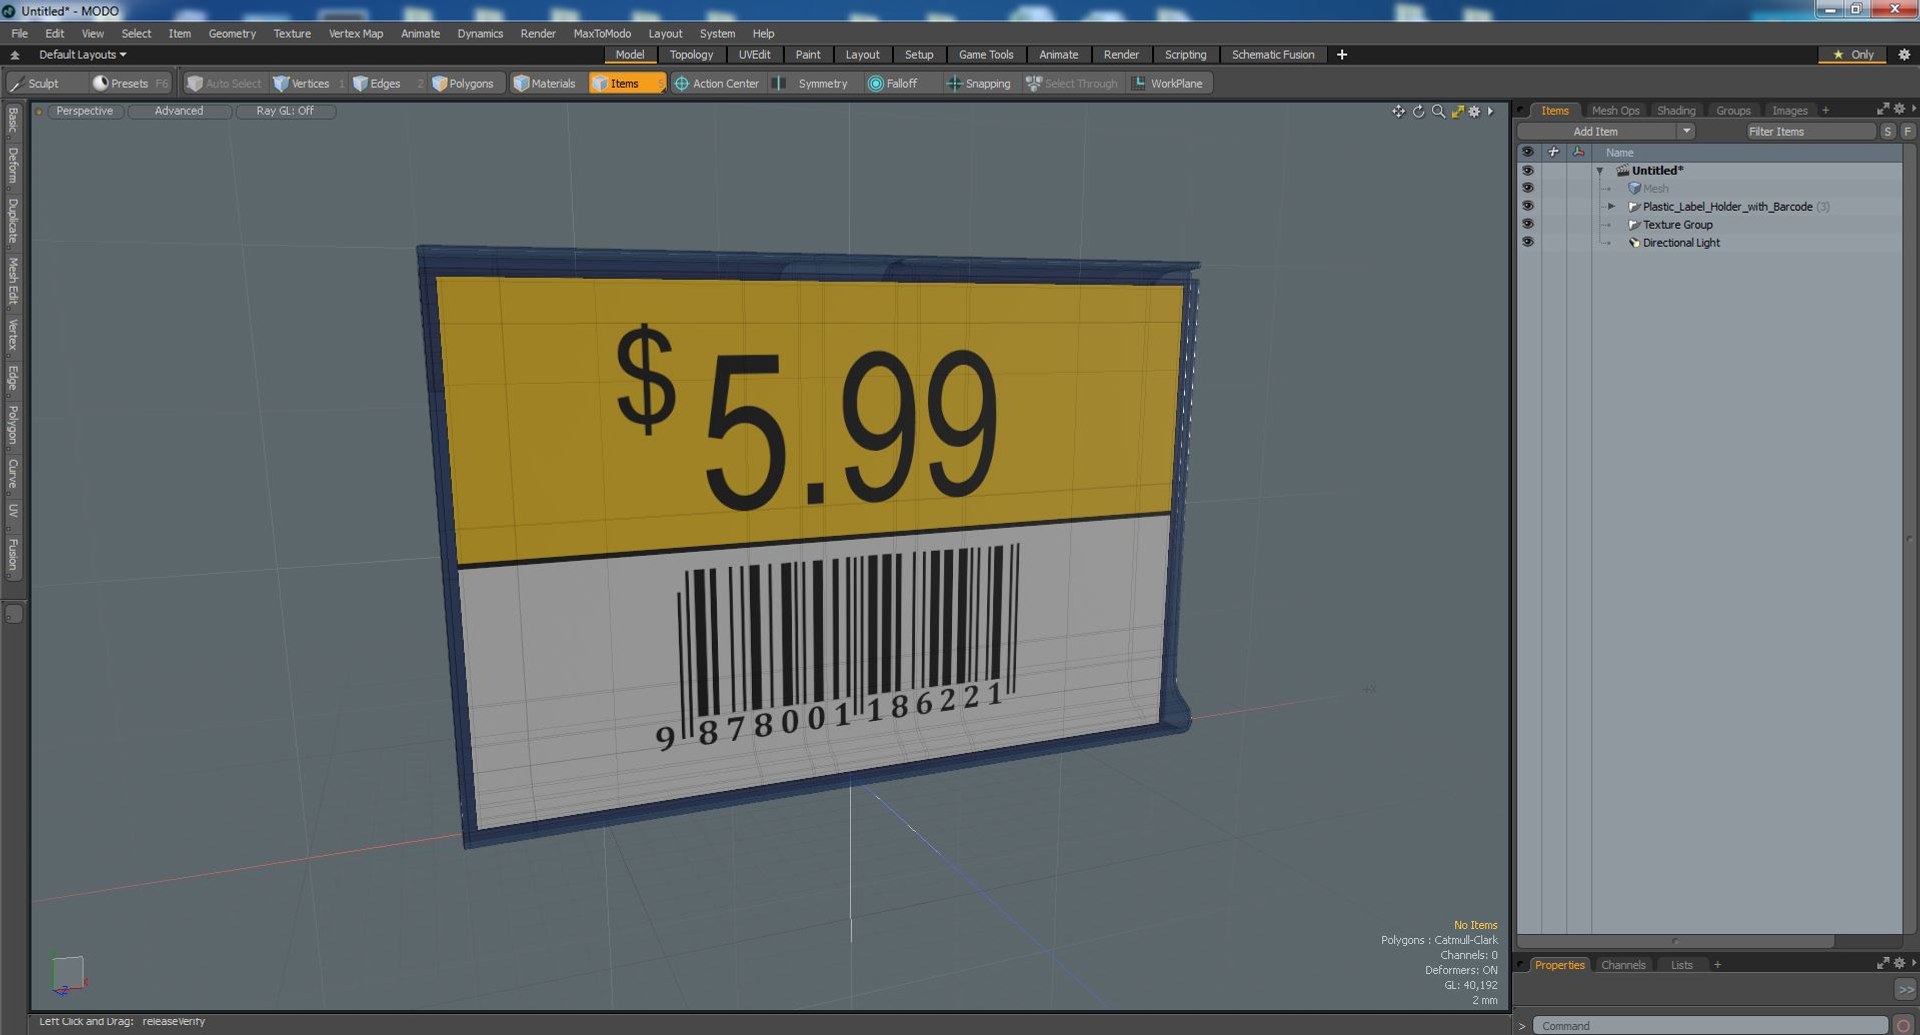Click the viewport rotate icon

click(1418, 111)
